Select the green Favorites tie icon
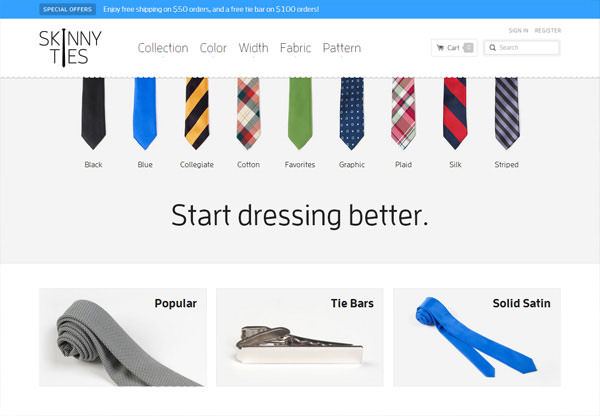 click(300, 113)
